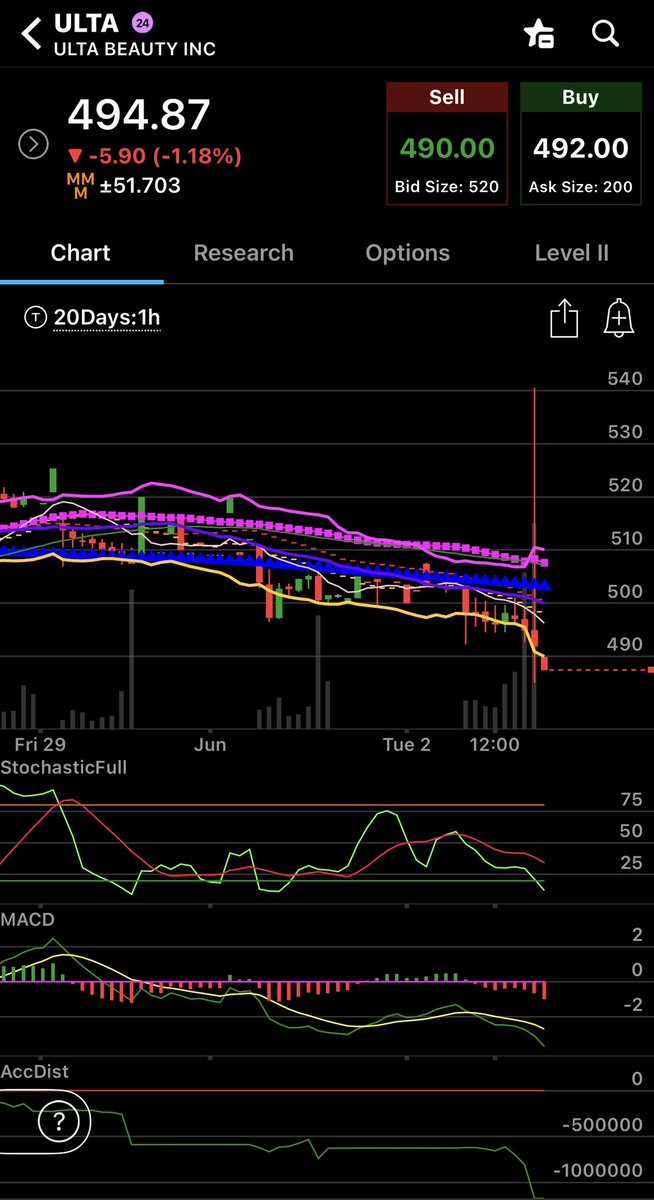Image resolution: width=654 pixels, height=1200 pixels.
Task: Tap the 500 price axis label
Action: pyautogui.click(x=624, y=591)
